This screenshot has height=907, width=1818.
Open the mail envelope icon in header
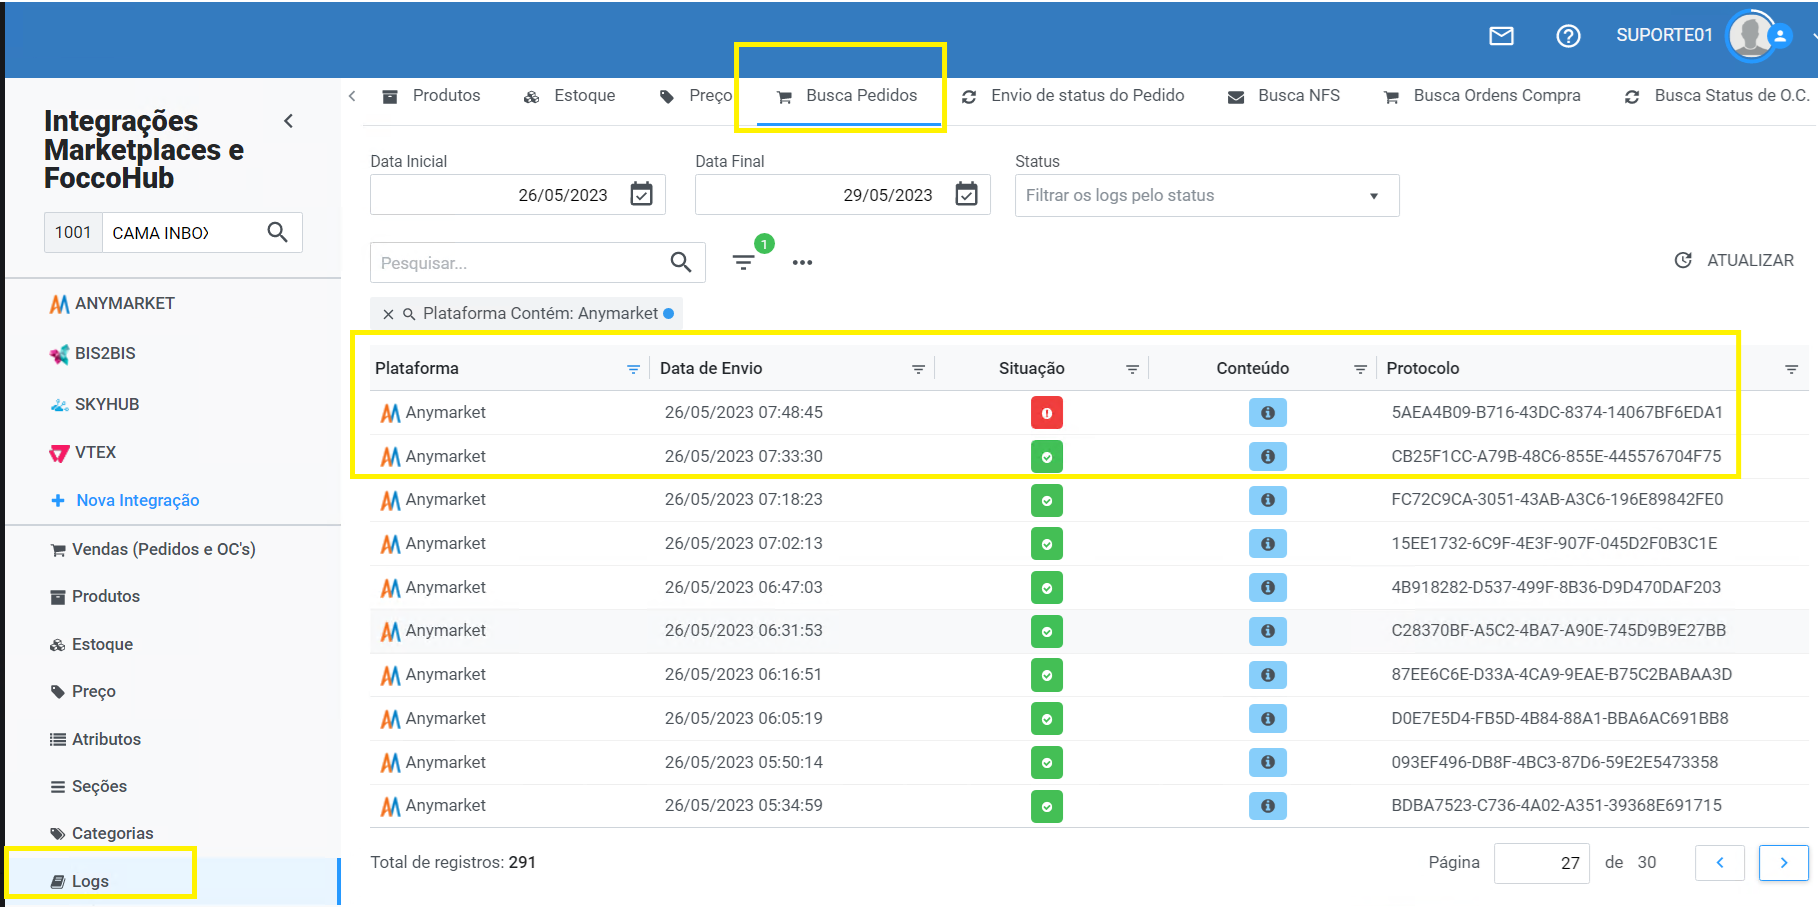click(x=1501, y=36)
